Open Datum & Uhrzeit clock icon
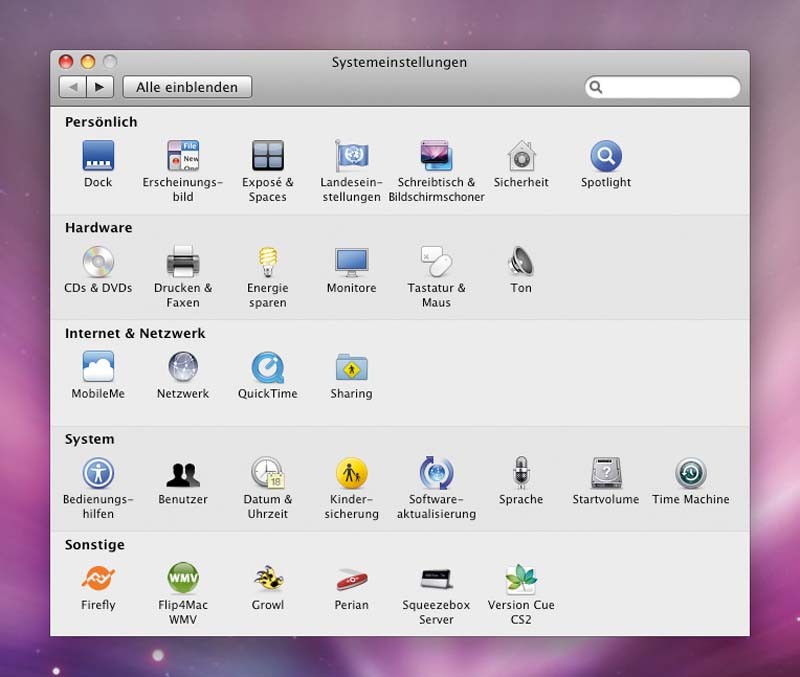 [267, 472]
